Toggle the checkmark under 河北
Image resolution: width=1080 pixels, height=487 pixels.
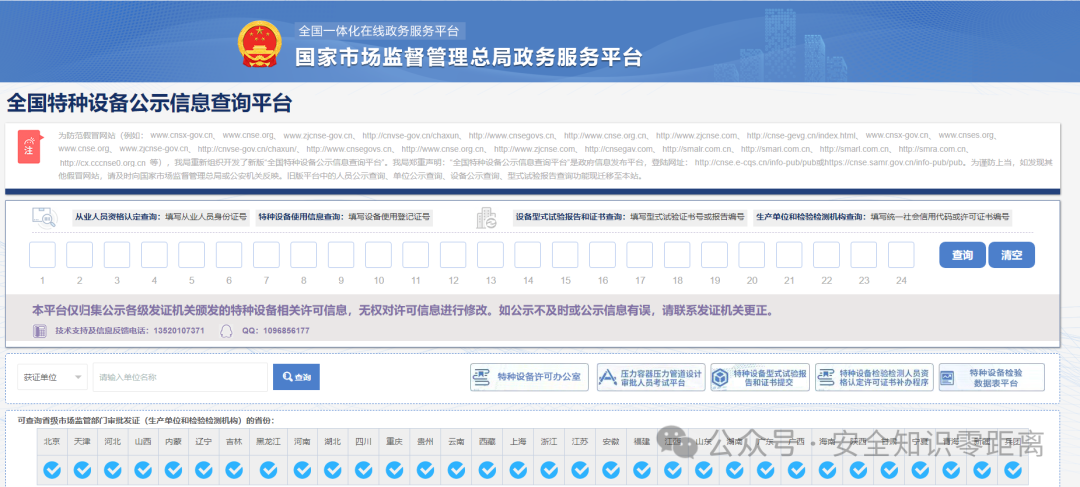tap(112, 470)
